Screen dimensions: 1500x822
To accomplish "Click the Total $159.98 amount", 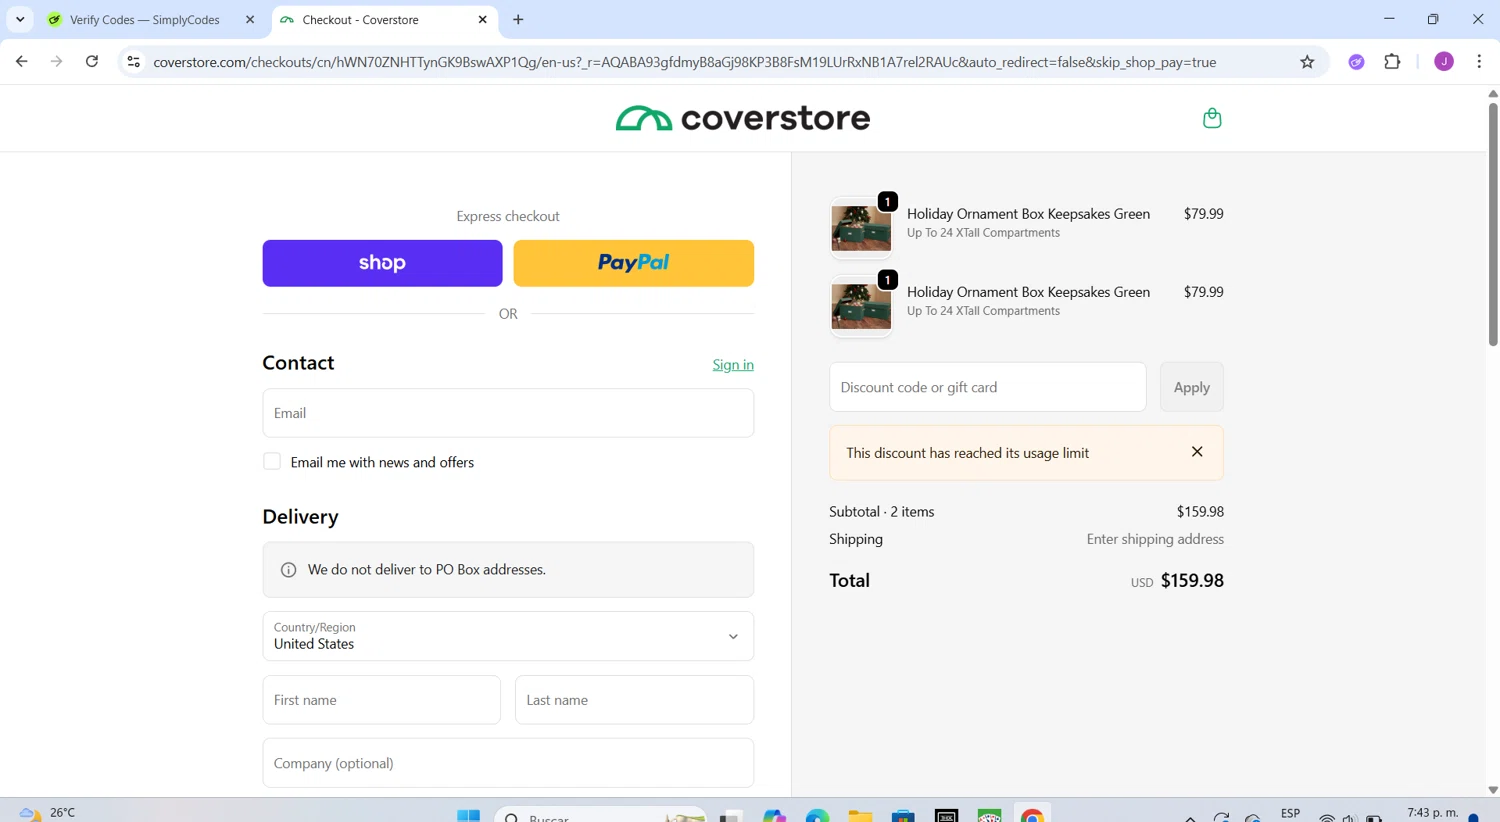I will (1192, 581).
